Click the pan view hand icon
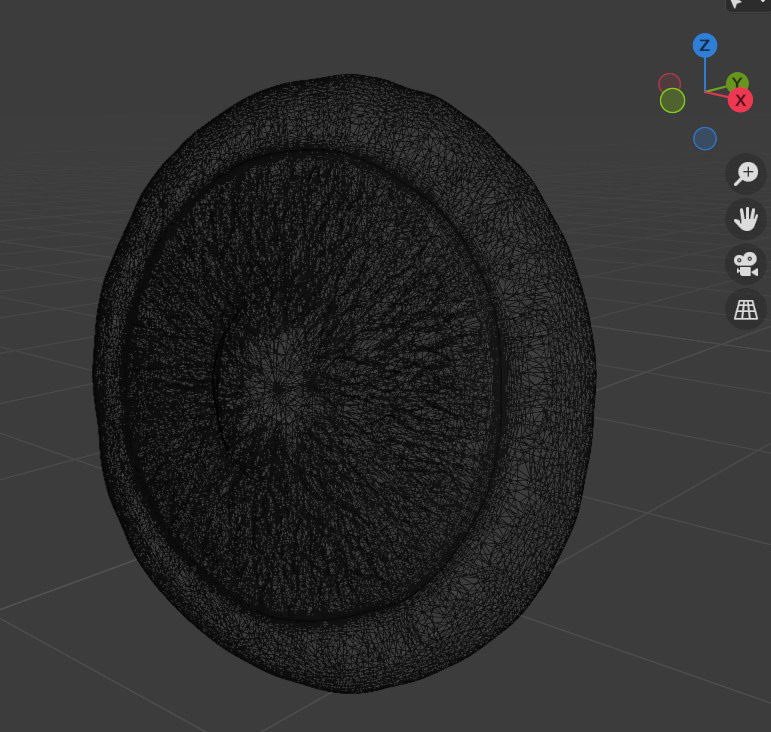 pyautogui.click(x=745, y=219)
